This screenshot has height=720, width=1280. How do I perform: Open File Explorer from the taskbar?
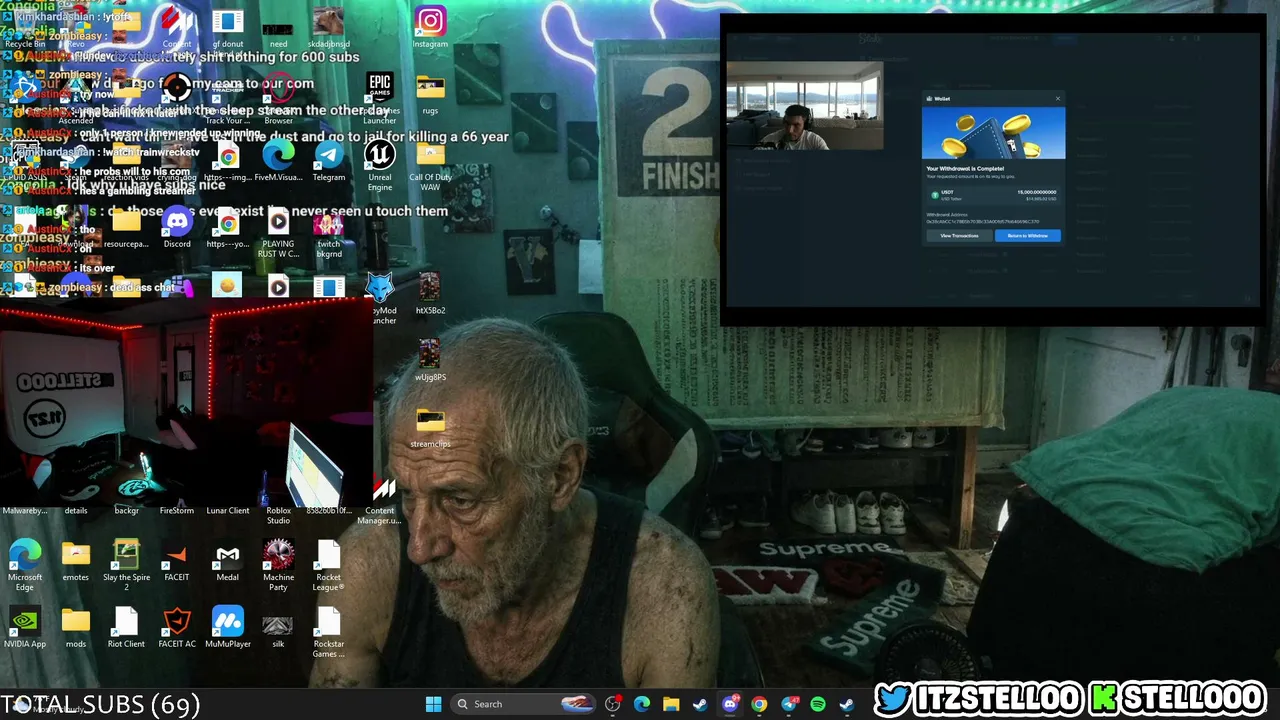click(671, 704)
